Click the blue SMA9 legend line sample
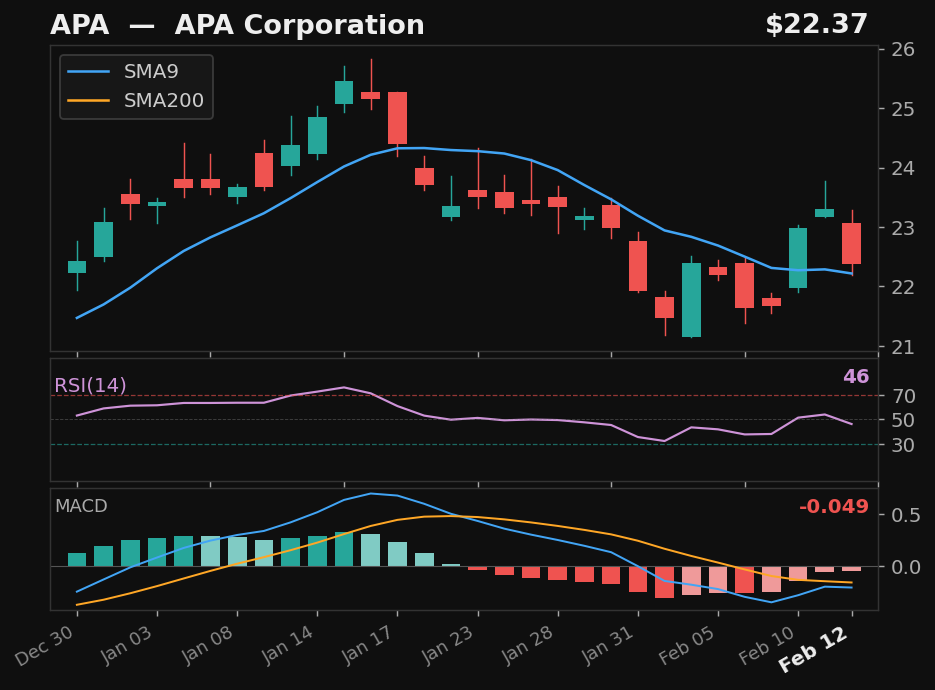Viewport: 935px width, 690px height. 89,72
